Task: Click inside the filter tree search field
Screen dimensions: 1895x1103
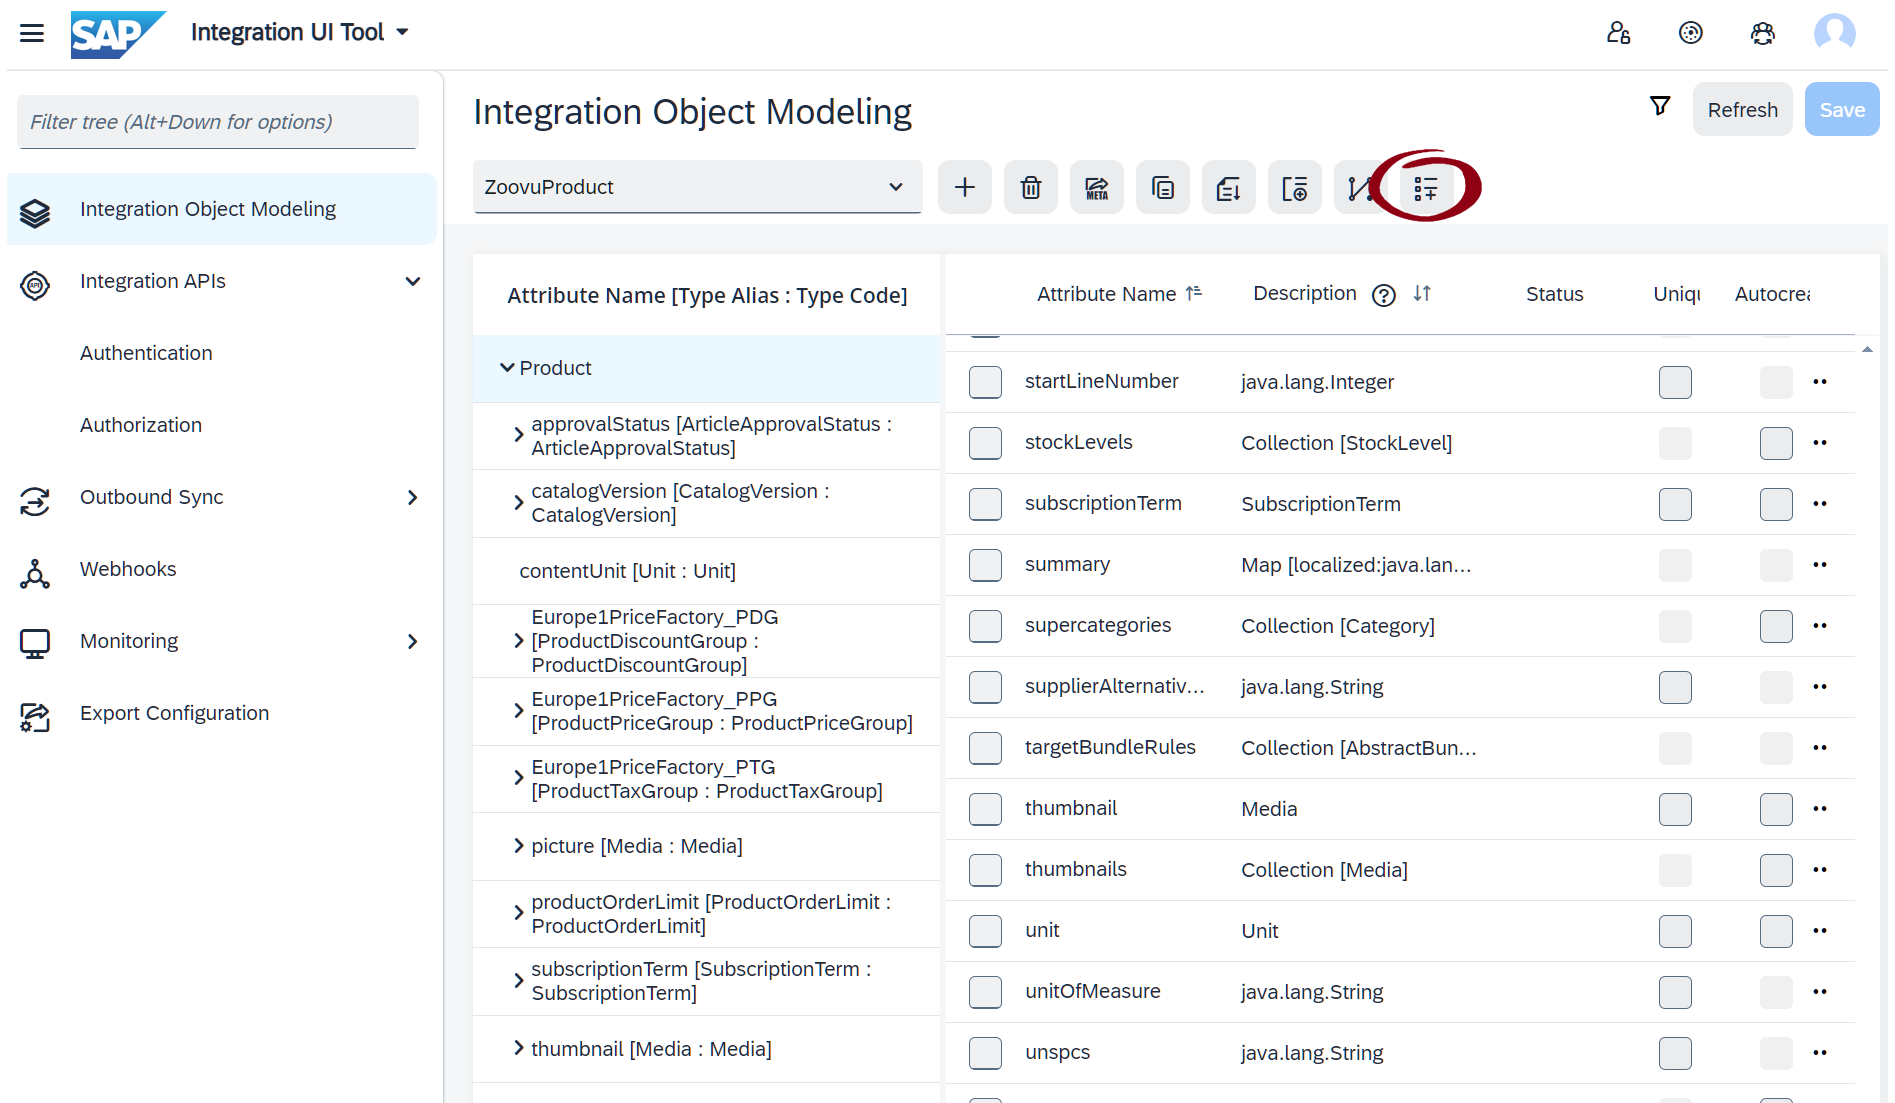Action: pos(216,121)
